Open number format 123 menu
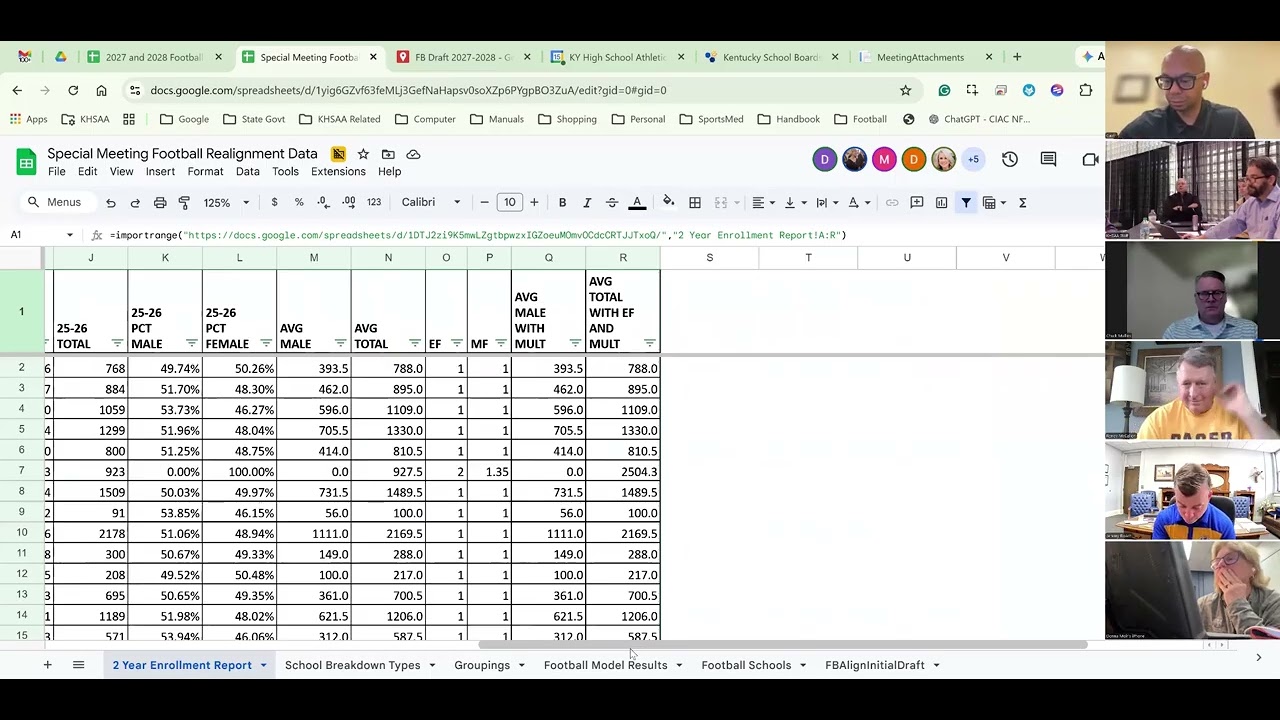 coord(374,202)
